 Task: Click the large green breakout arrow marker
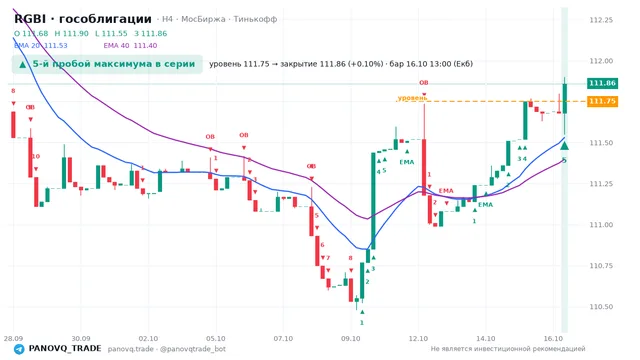(564, 145)
